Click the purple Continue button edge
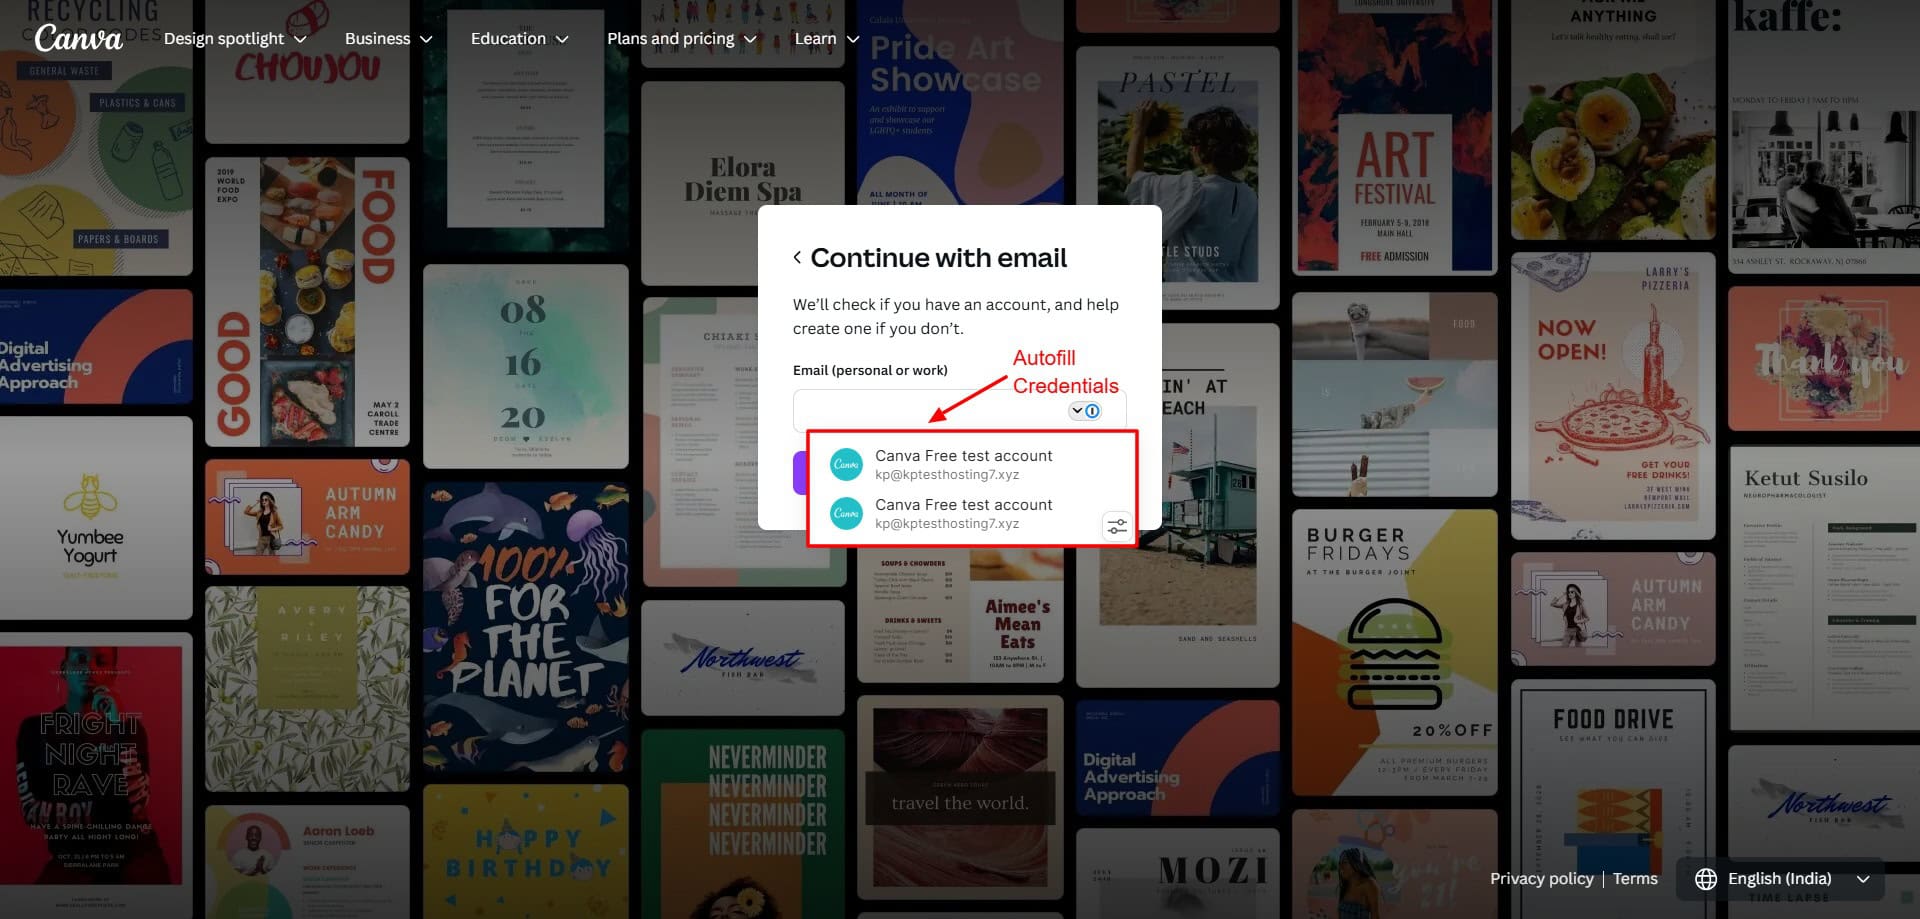This screenshot has width=1920, height=919. click(799, 473)
